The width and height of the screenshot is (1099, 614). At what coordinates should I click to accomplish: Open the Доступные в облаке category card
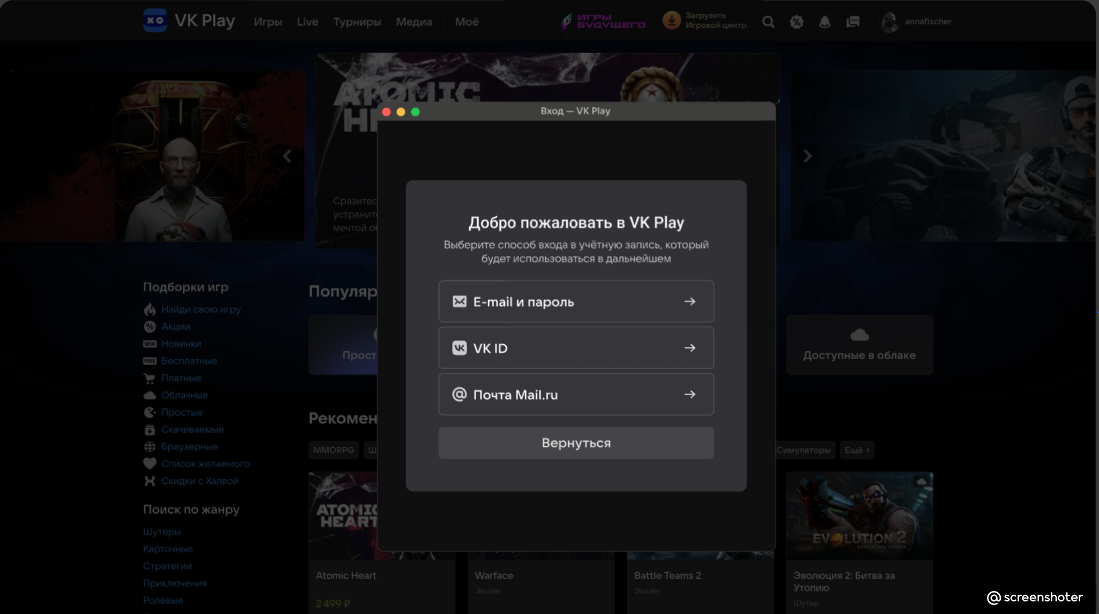(x=859, y=345)
